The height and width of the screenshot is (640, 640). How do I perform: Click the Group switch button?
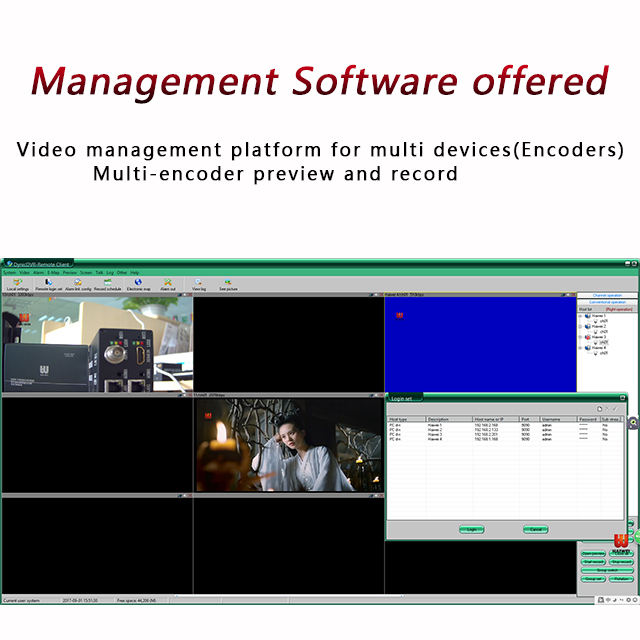point(607,570)
